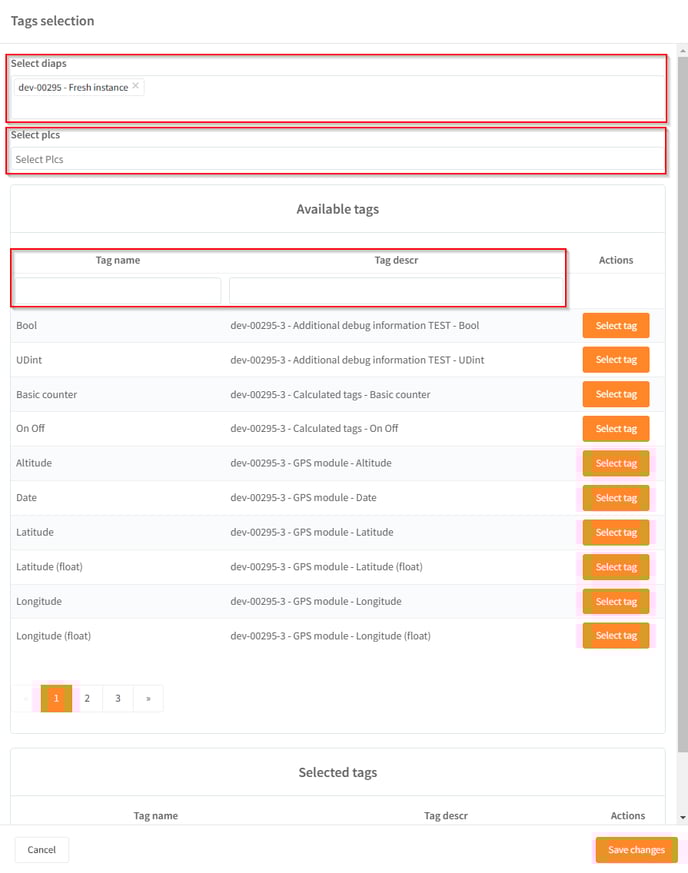688x873 pixels.
Task: Click the Available tags Tag name header
Action: tap(118, 260)
